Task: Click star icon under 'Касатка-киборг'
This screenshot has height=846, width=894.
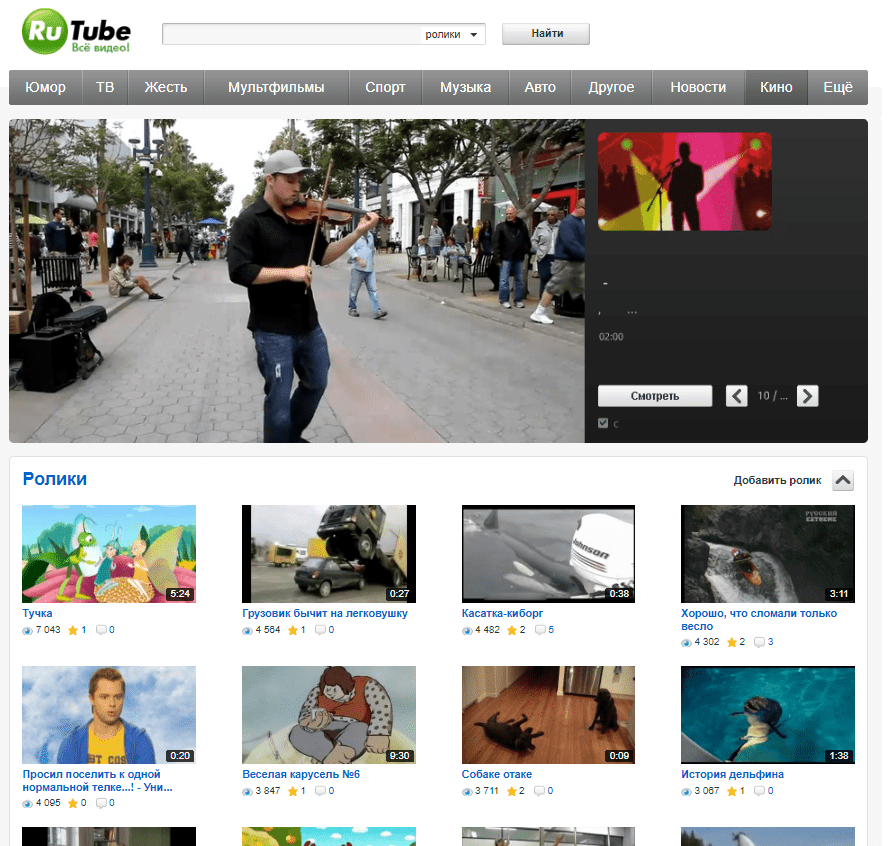Action: click(x=512, y=630)
